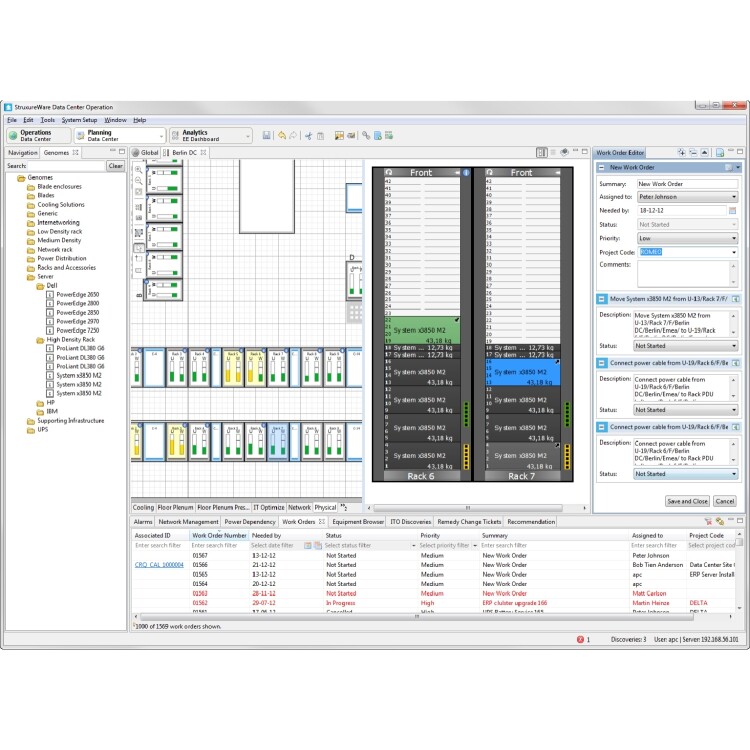
Task: Click the Undo arrow icon in the toolbar
Action: 282,136
